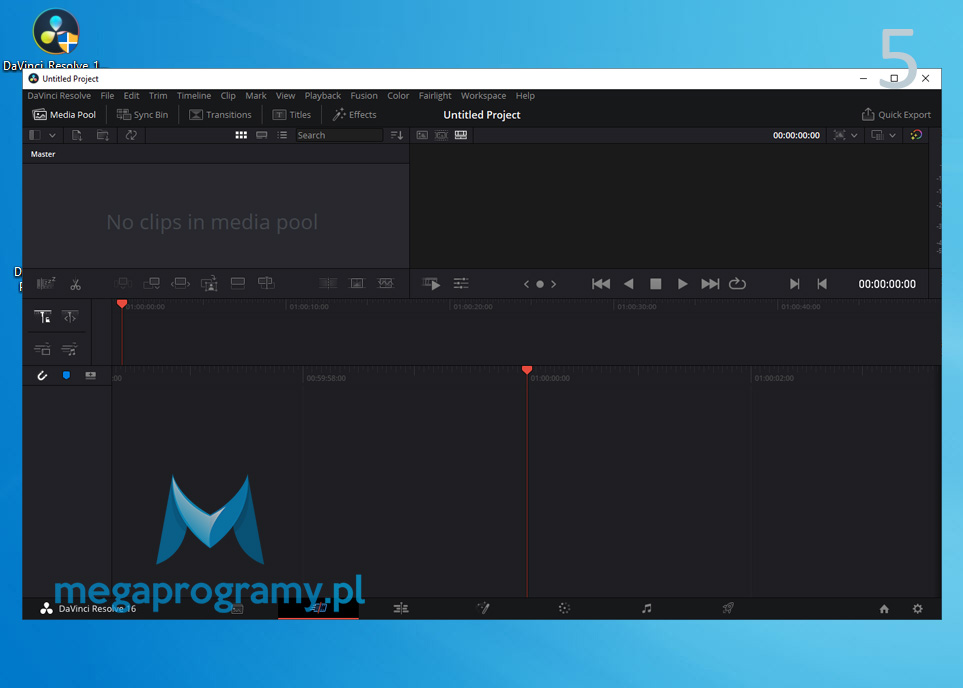Screen dimensions: 963x688
Task: Click the Audio Trim icon
Action: (x=91, y=375)
